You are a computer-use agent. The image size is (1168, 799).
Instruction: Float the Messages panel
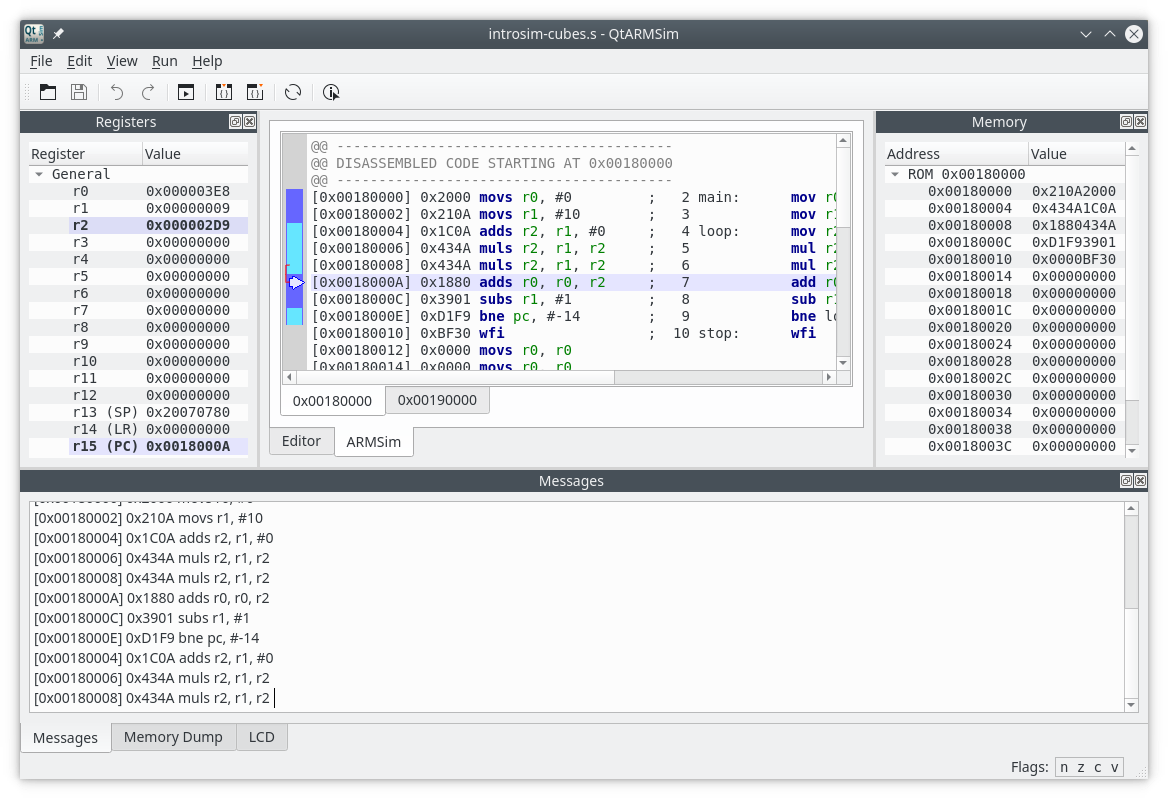click(1126, 480)
